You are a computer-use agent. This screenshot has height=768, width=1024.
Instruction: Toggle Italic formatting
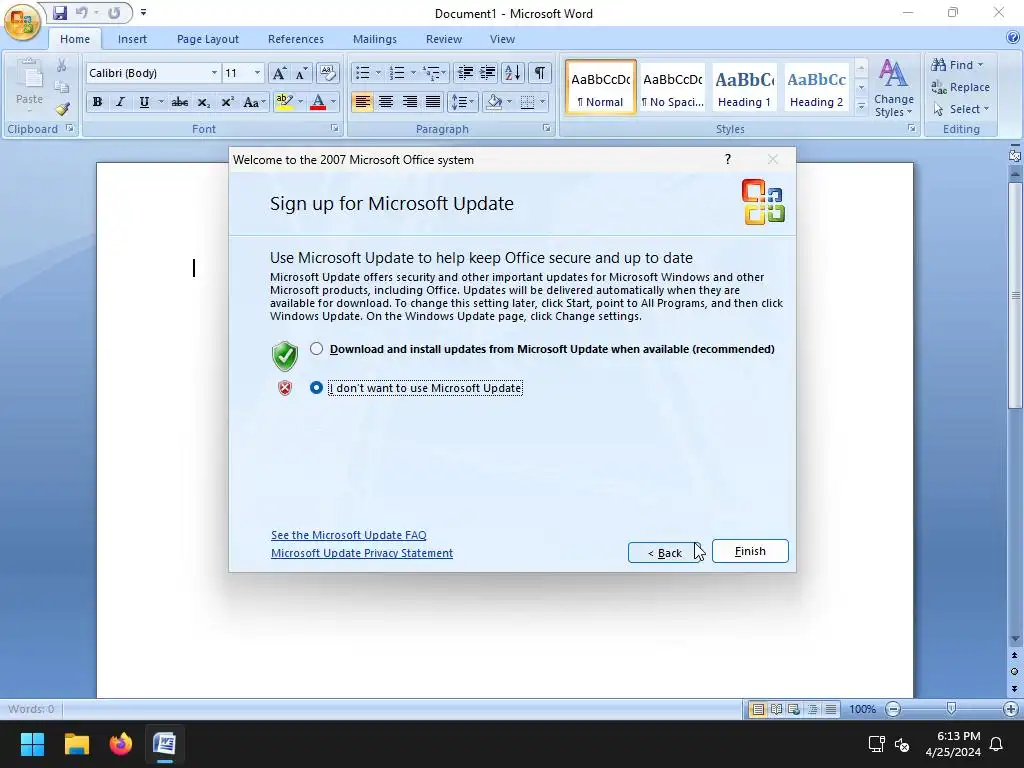(x=120, y=102)
